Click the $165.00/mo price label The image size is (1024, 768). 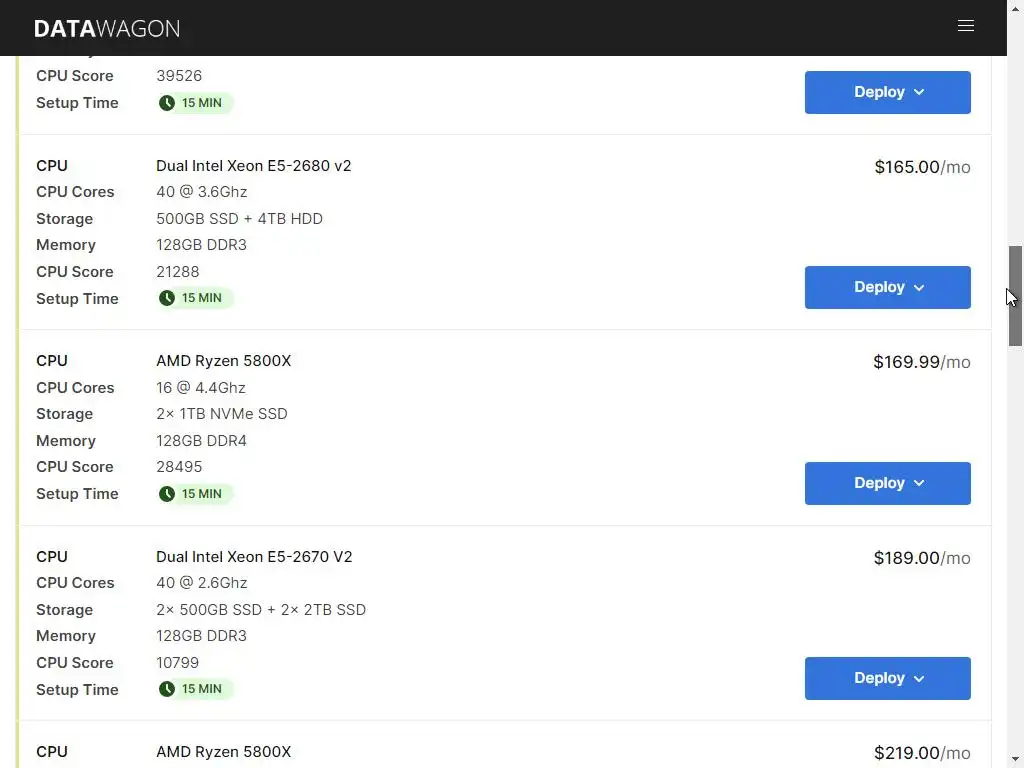point(921,167)
